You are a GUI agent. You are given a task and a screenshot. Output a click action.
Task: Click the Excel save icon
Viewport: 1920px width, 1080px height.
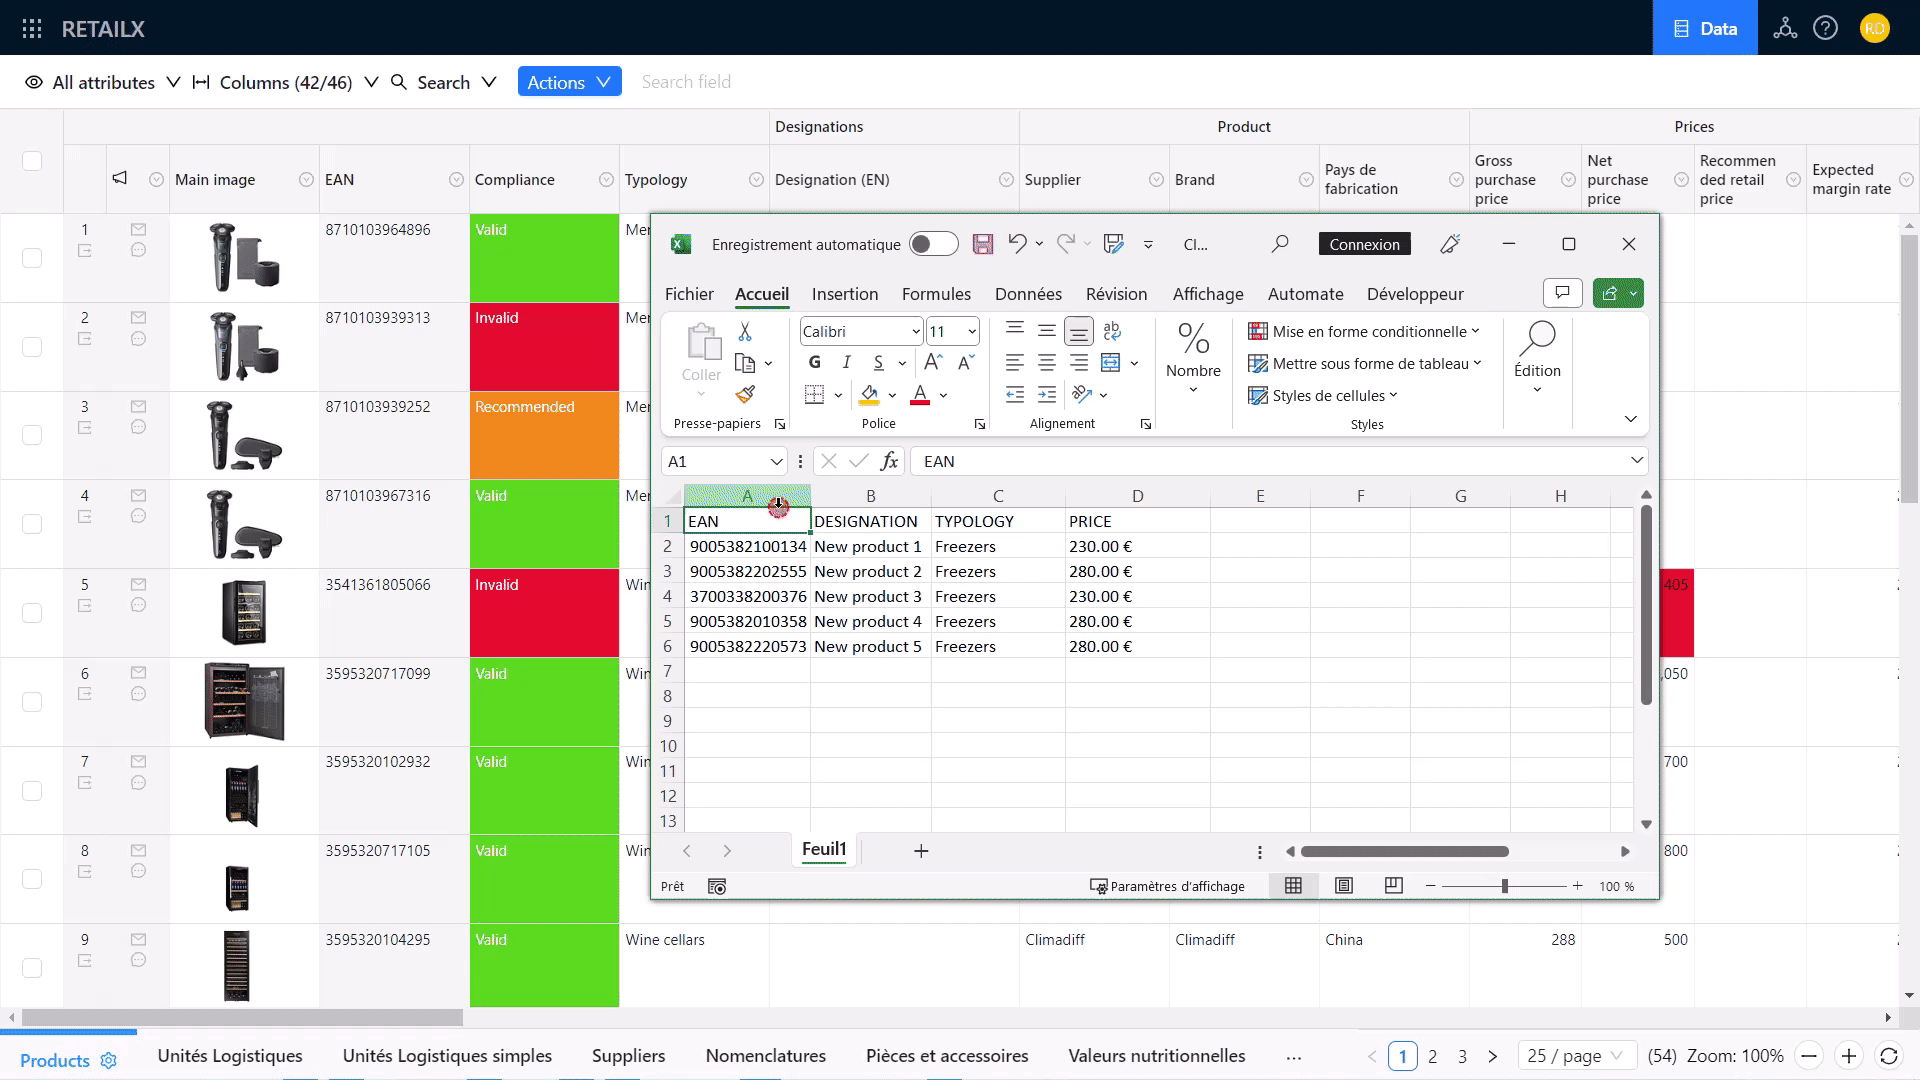(982, 244)
